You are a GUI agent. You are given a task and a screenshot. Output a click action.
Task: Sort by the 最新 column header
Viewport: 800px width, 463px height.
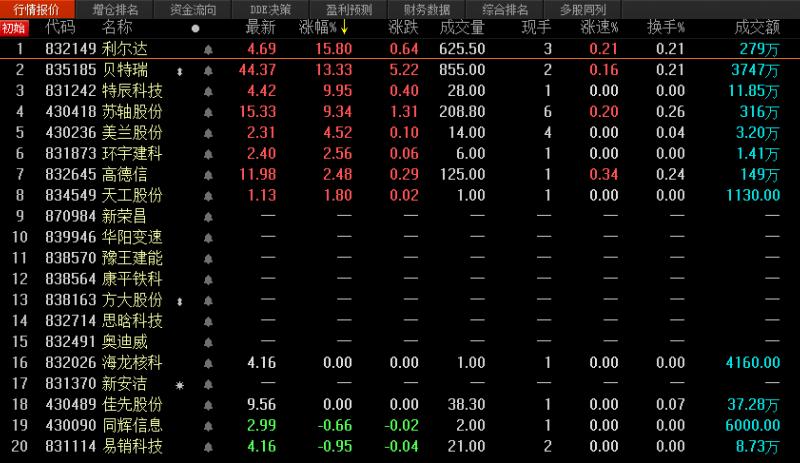(261, 27)
